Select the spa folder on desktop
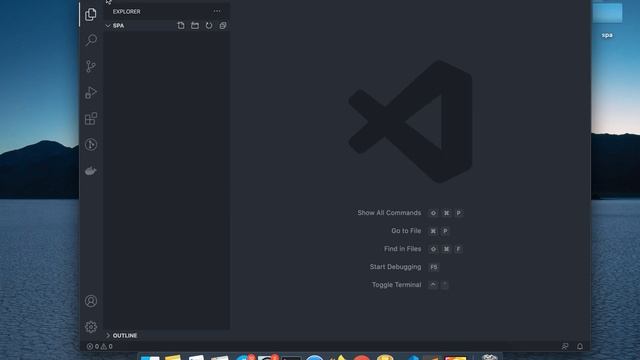 [607, 21]
